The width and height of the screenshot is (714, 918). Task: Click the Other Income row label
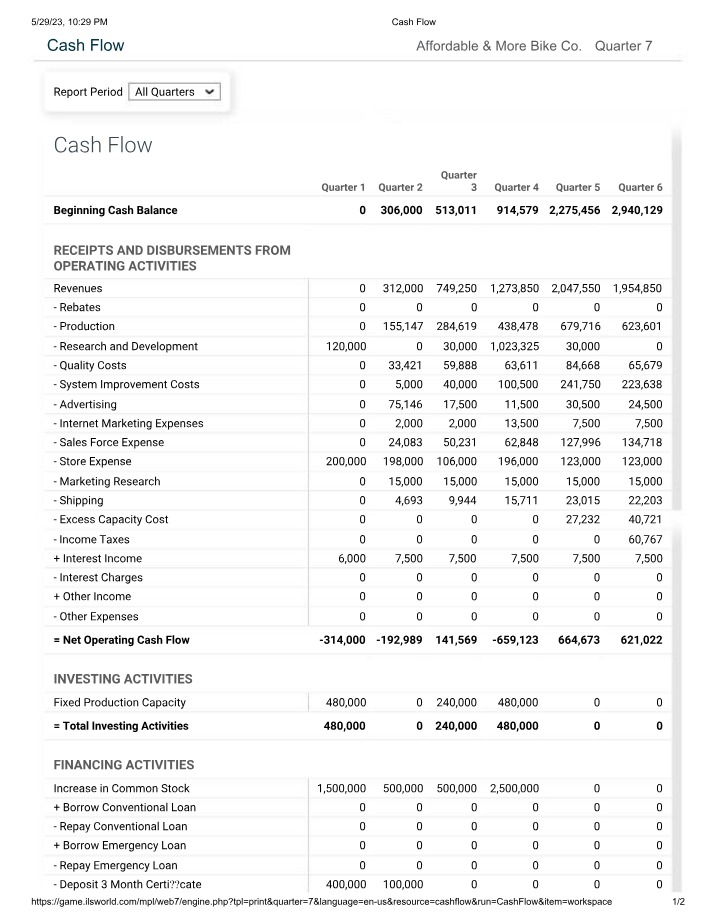(92, 596)
